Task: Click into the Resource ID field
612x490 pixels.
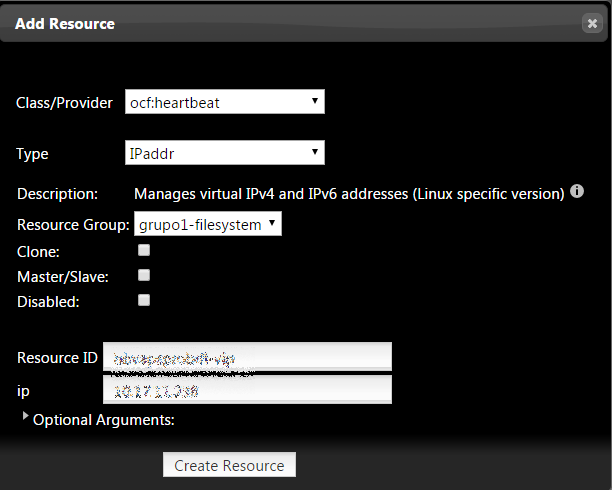Action: tap(247, 357)
